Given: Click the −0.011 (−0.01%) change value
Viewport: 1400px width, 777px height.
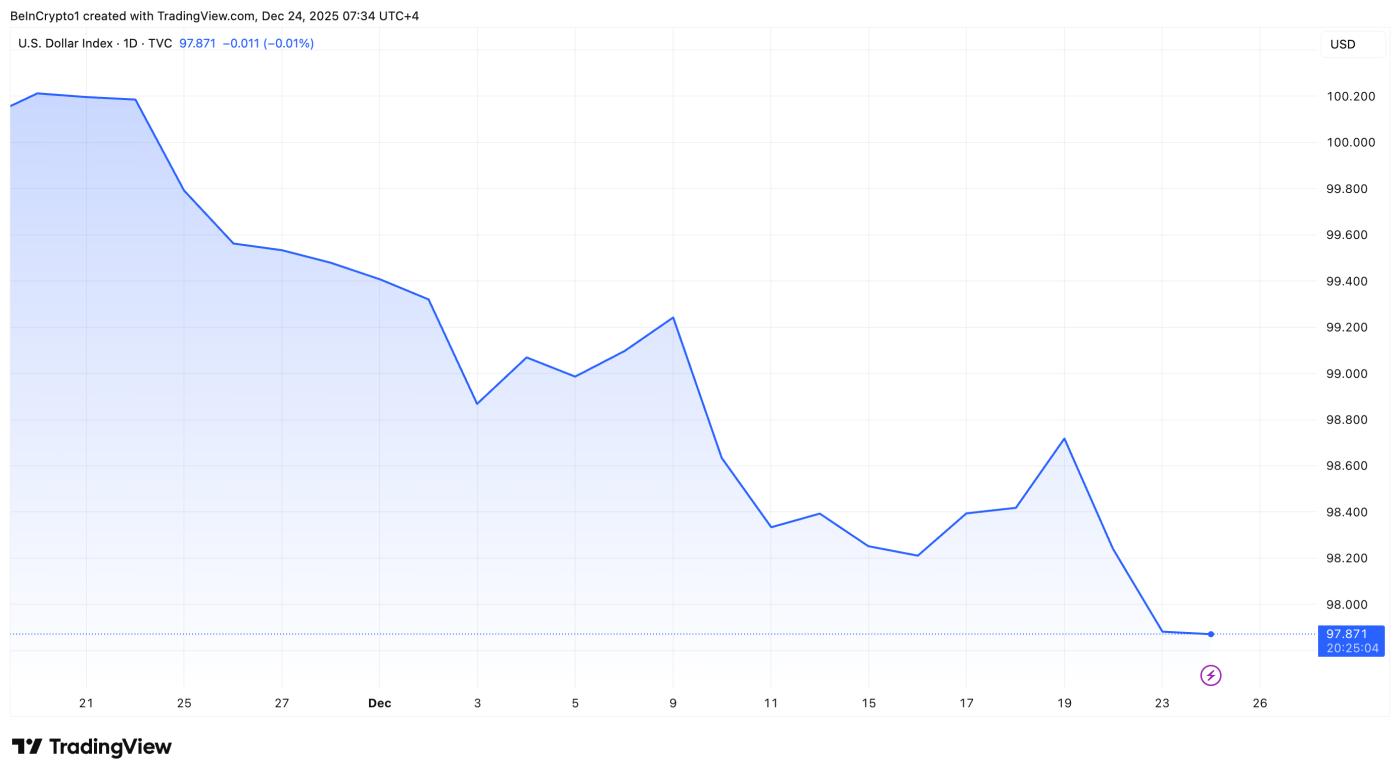Looking at the screenshot, I should point(268,44).
